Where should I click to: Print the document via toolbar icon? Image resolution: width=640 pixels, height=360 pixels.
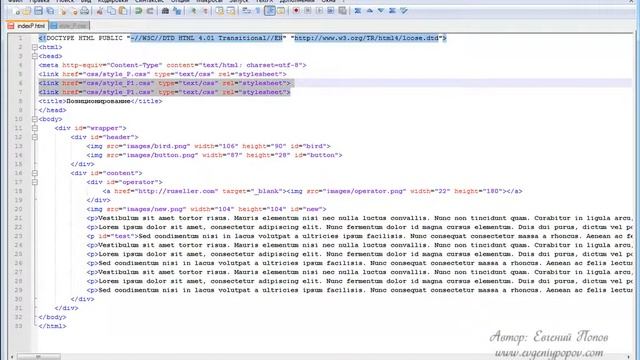pos(84,11)
